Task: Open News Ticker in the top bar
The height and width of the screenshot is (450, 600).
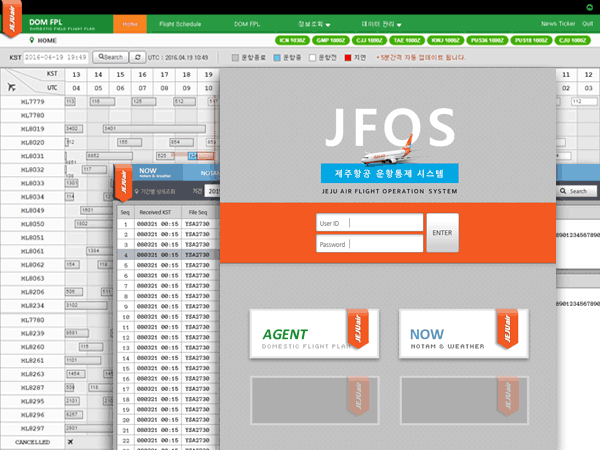Action: (558, 24)
